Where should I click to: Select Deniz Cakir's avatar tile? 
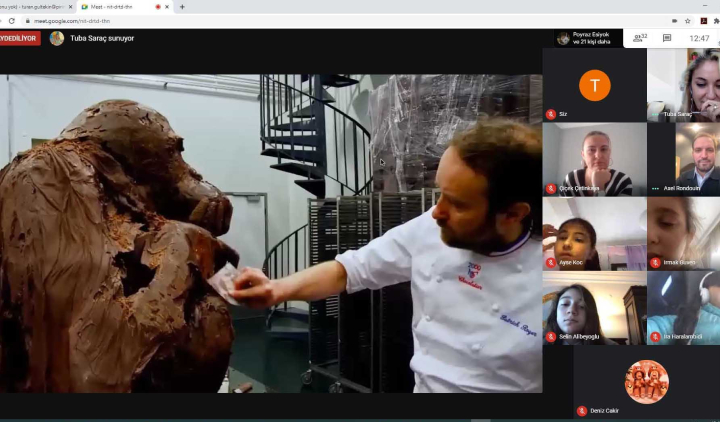647,382
